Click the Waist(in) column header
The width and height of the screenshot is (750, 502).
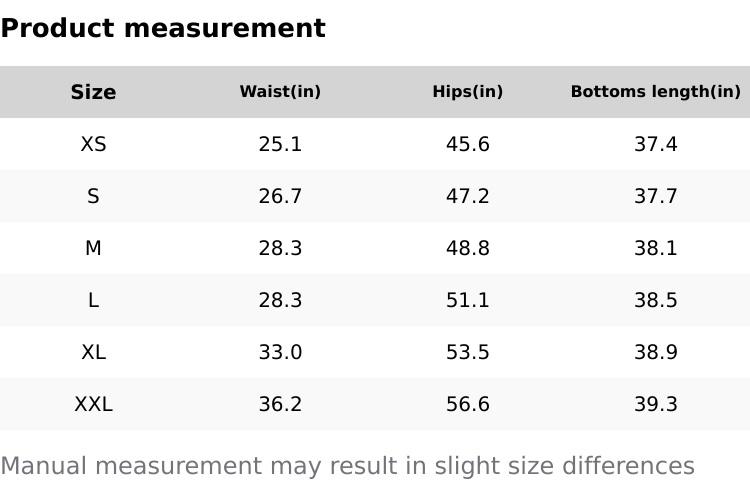[x=280, y=92]
